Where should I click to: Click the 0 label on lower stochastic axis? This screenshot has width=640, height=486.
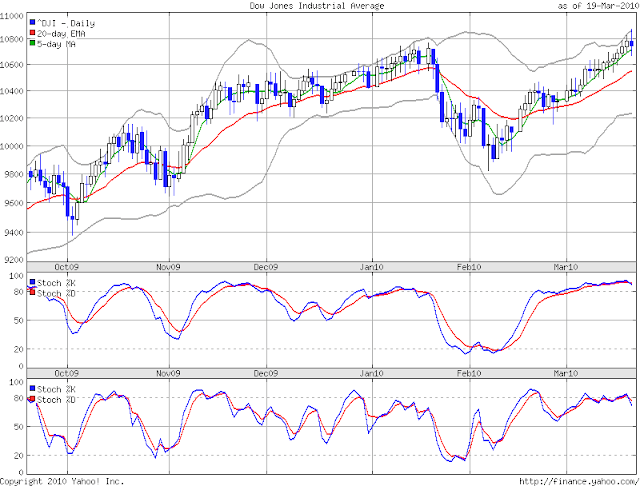pos(21,473)
